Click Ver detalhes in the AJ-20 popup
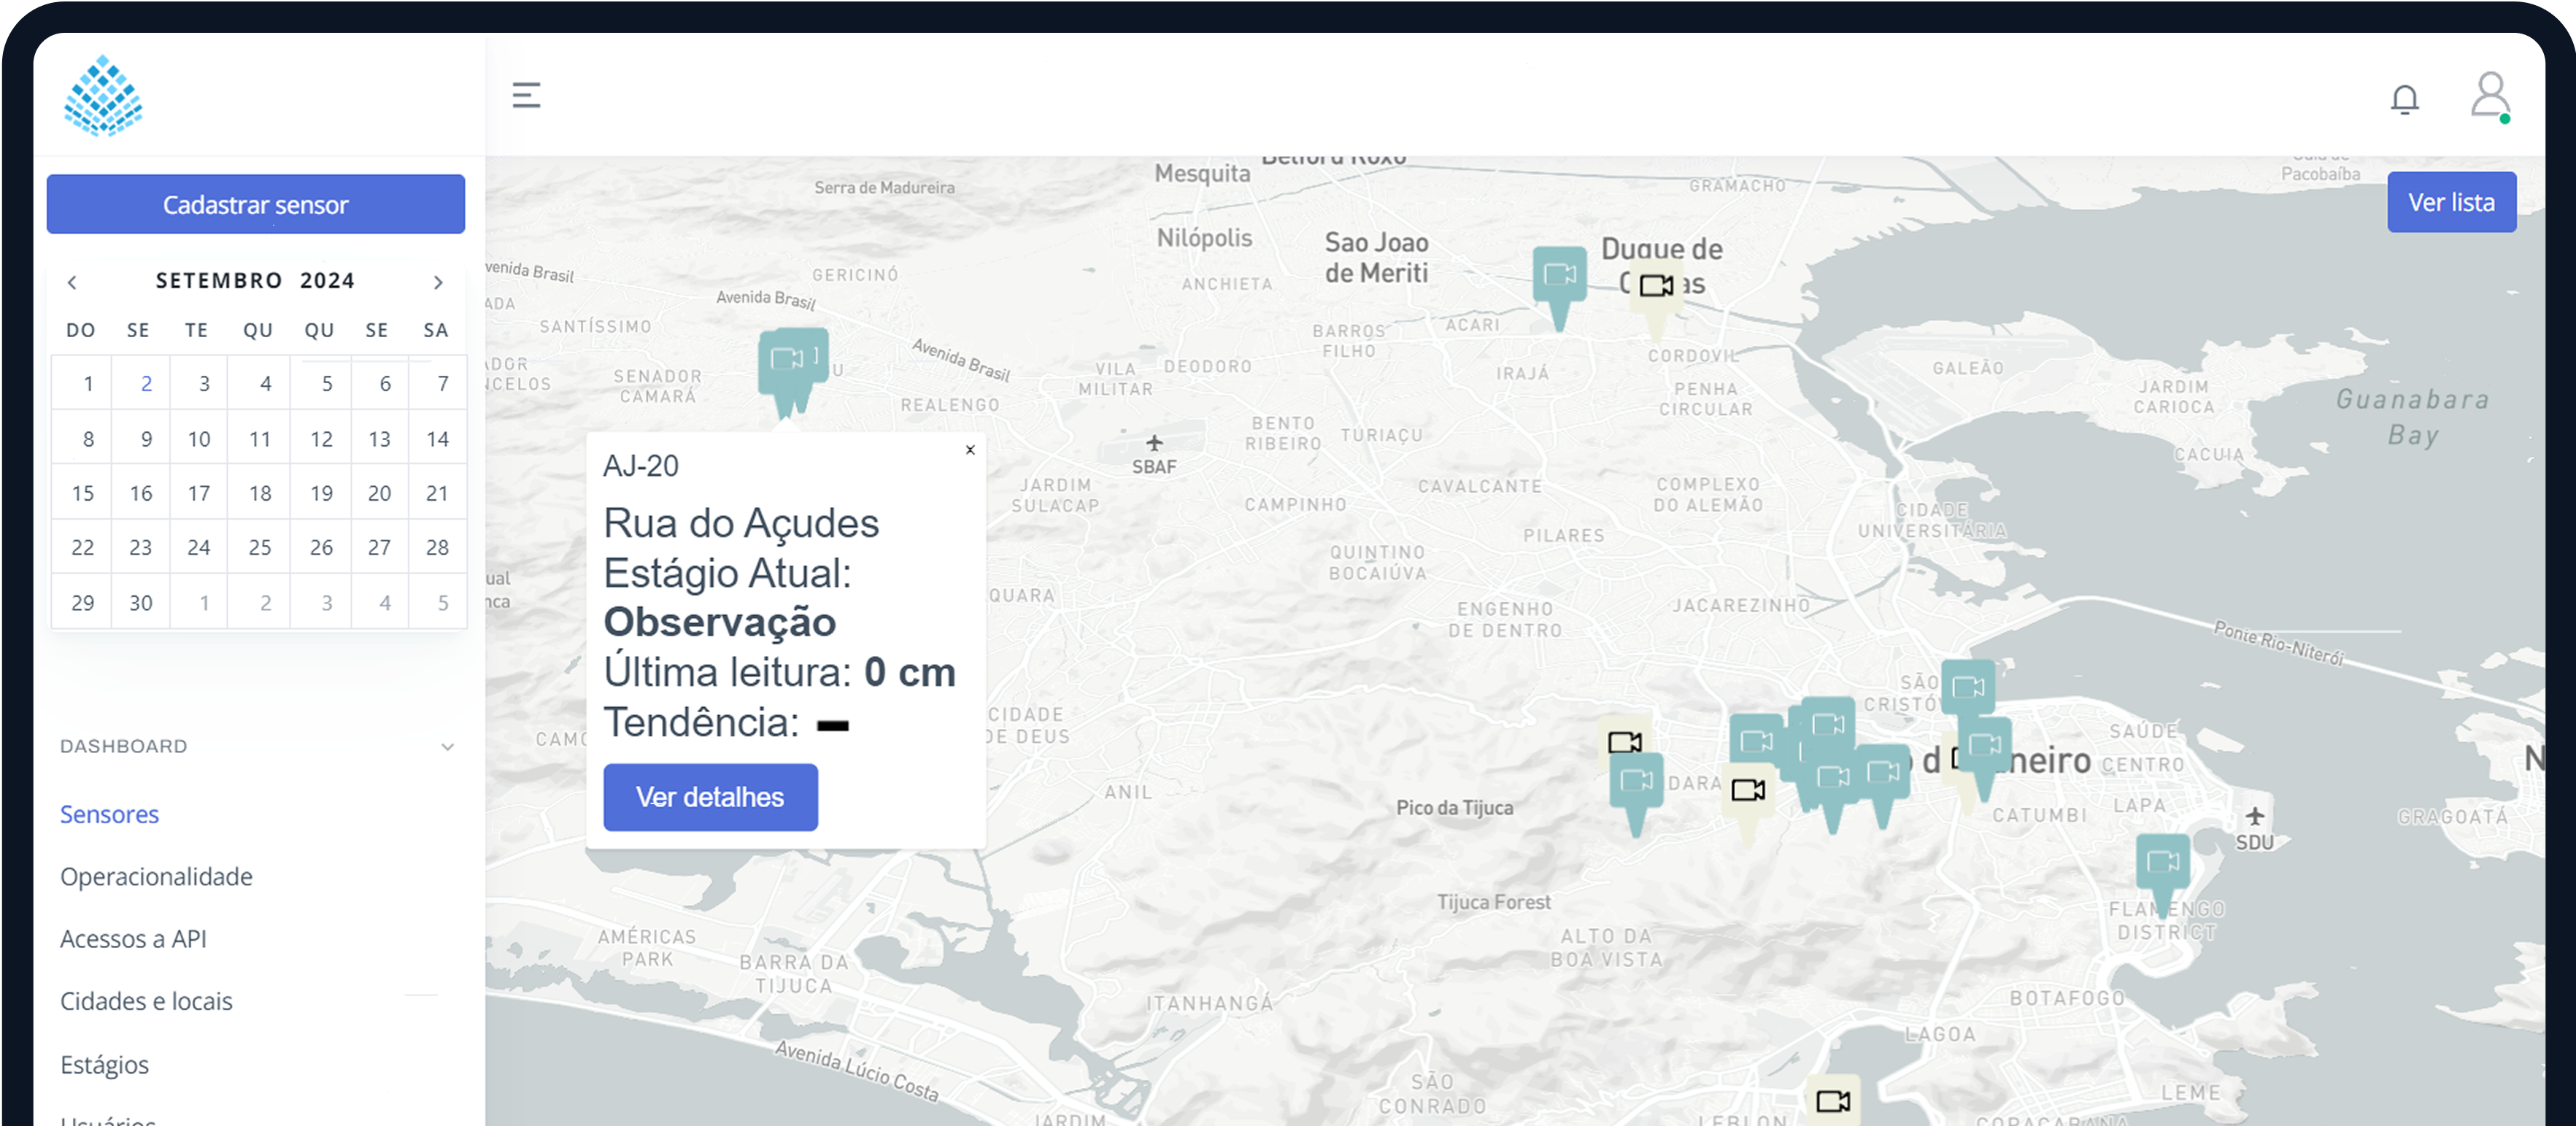The height and width of the screenshot is (1126, 2576). click(710, 796)
